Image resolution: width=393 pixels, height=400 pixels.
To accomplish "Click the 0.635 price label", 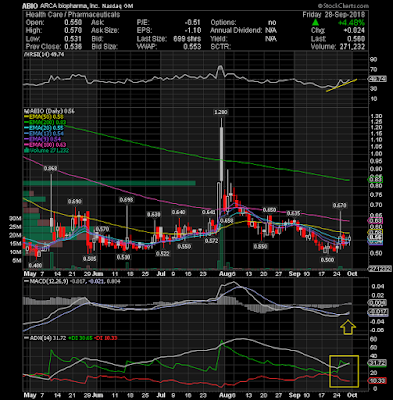I will (294, 213).
